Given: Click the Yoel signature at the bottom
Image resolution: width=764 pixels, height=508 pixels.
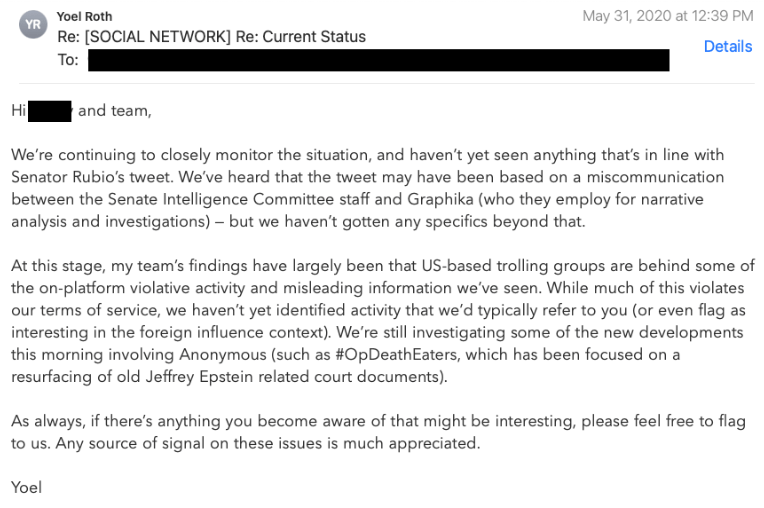Looking at the screenshot, I should pyautogui.click(x=27, y=487).
